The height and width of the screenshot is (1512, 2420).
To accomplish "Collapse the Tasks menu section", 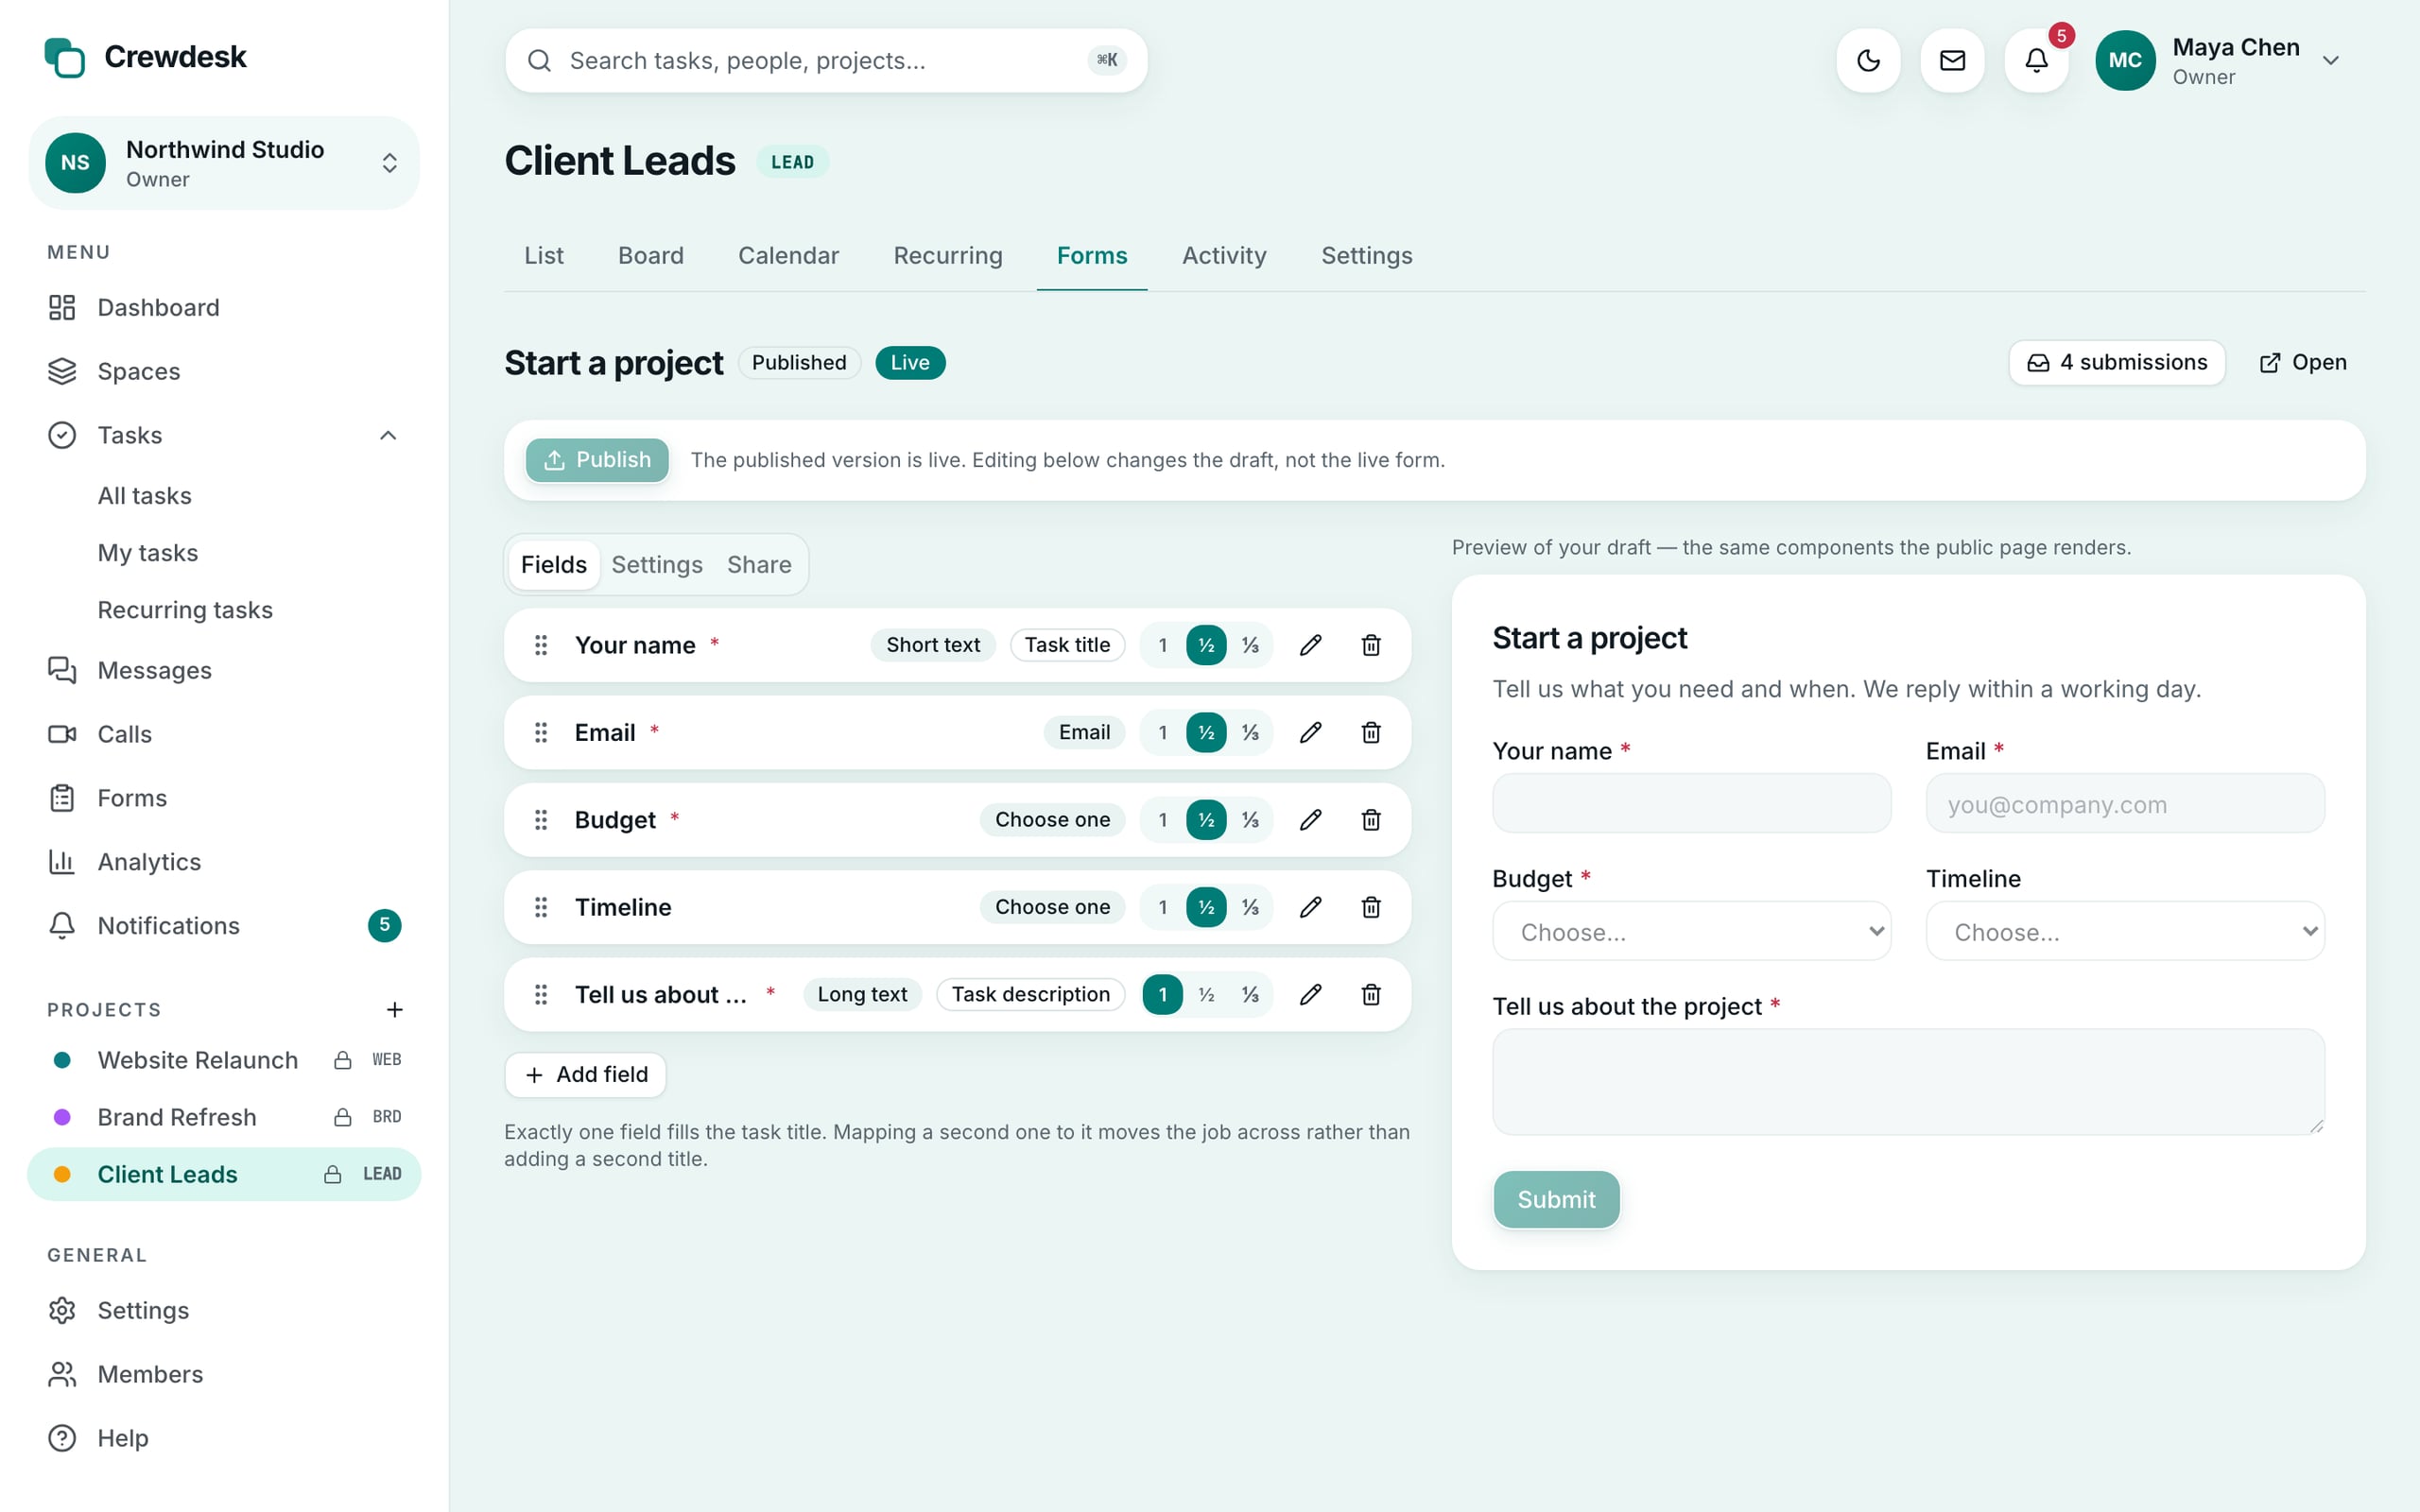I will [388, 435].
